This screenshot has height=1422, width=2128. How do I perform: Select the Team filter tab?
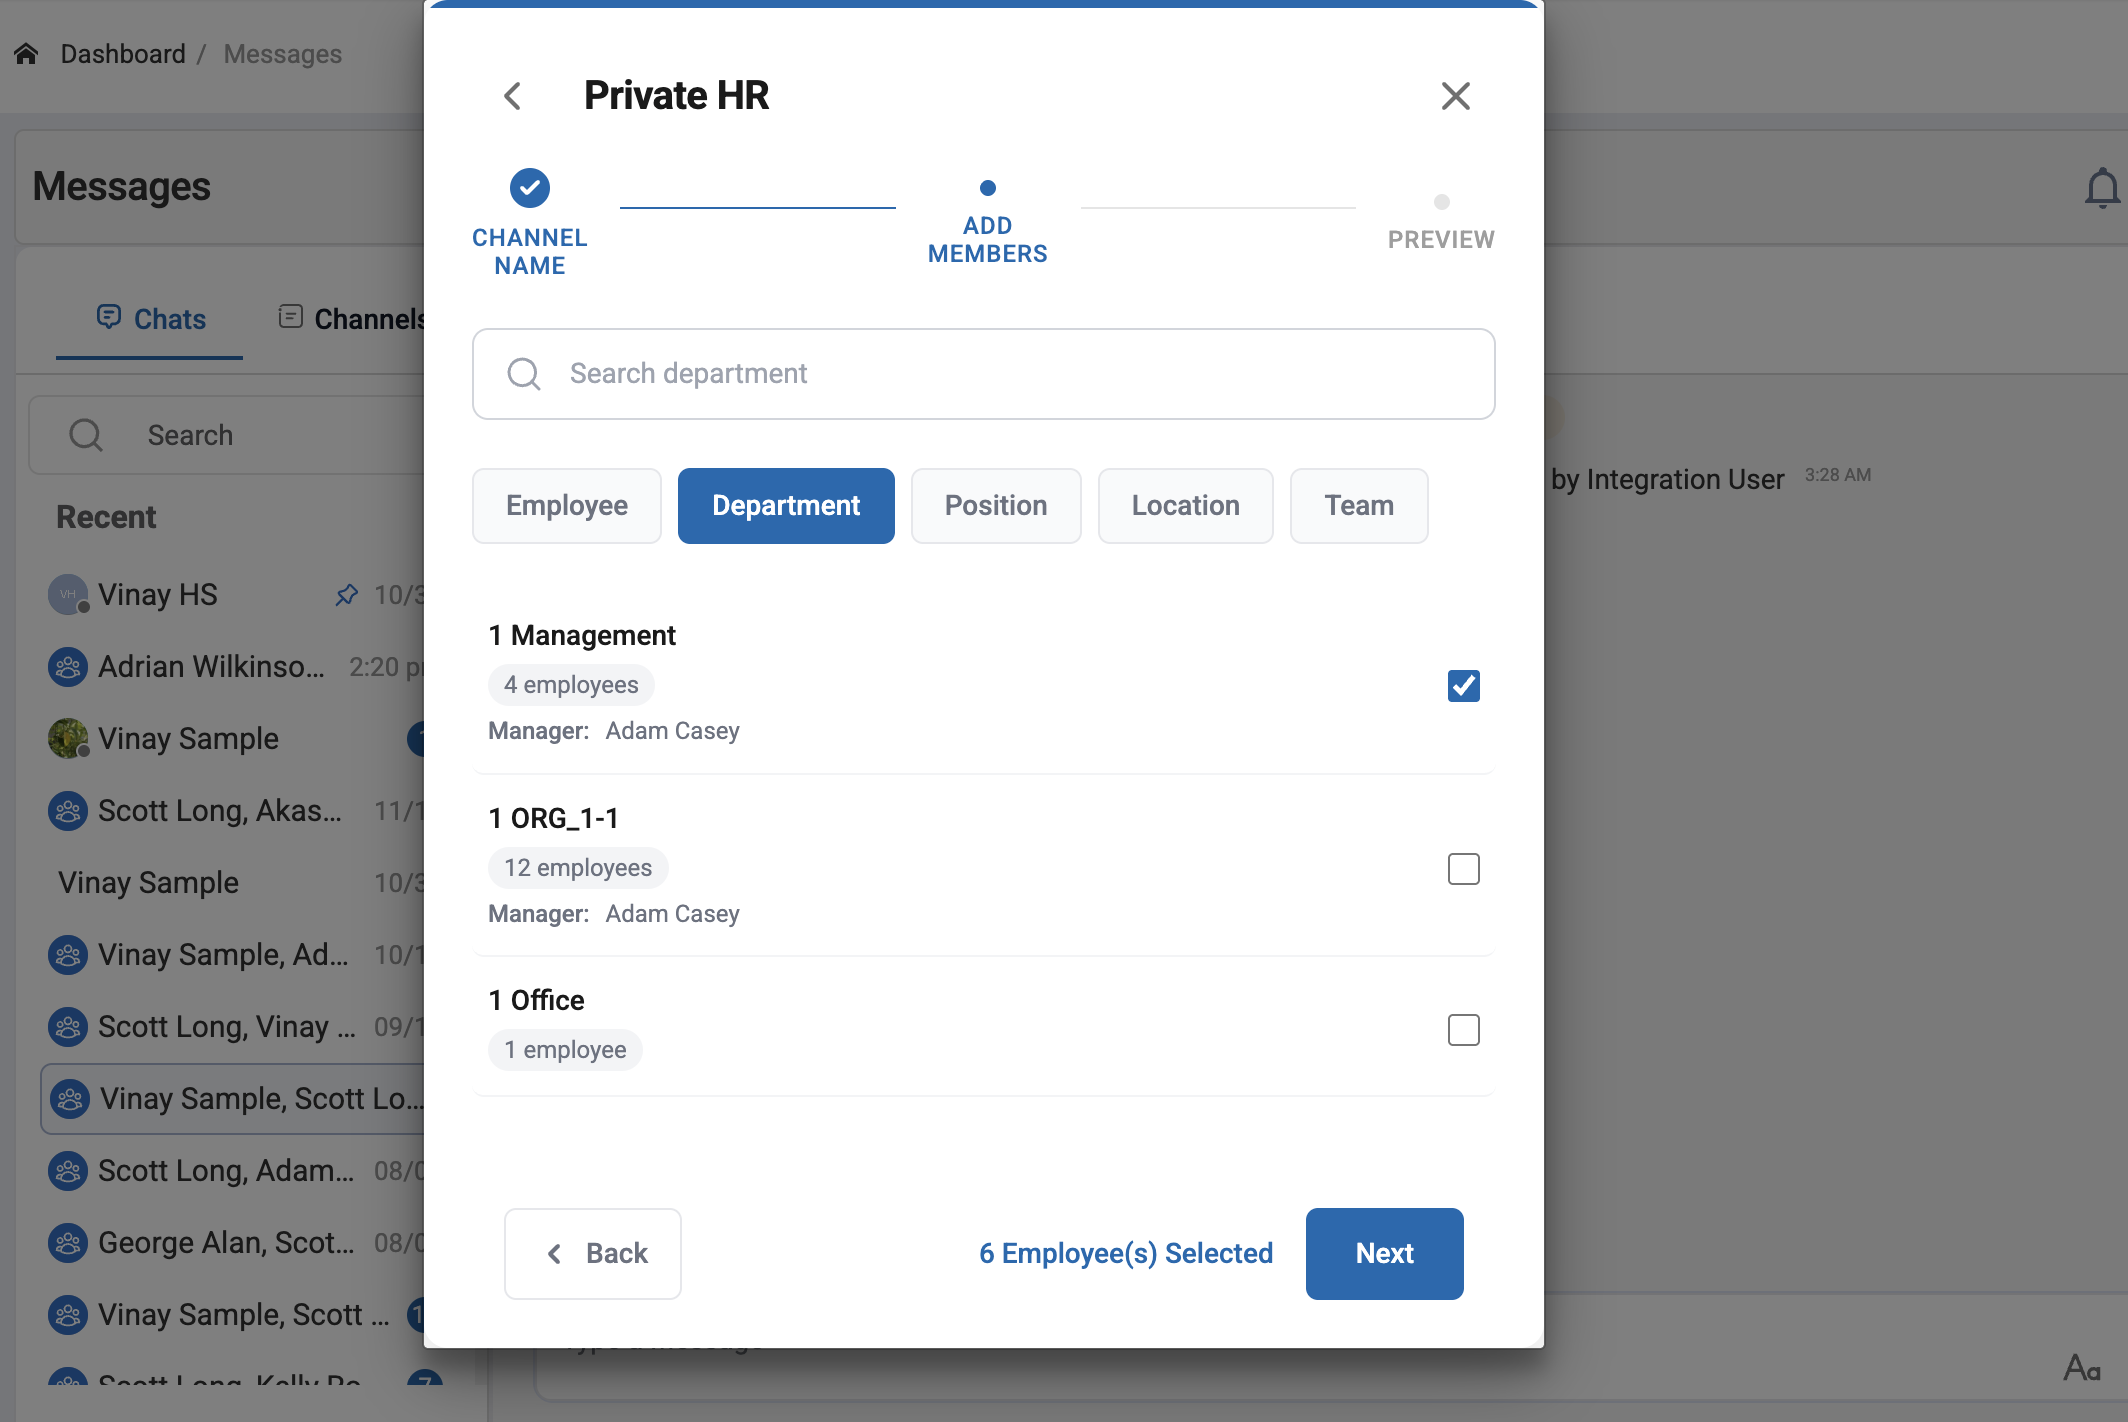[x=1358, y=506]
